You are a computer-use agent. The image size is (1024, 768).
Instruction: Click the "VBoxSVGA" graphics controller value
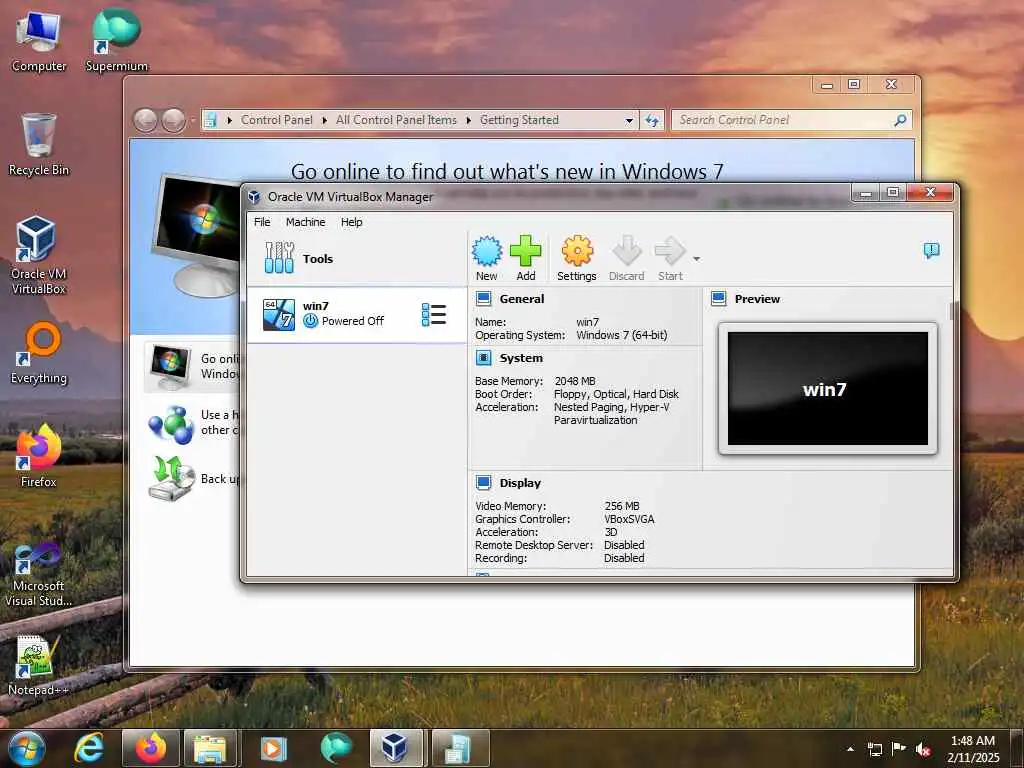[x=629, y=519]
